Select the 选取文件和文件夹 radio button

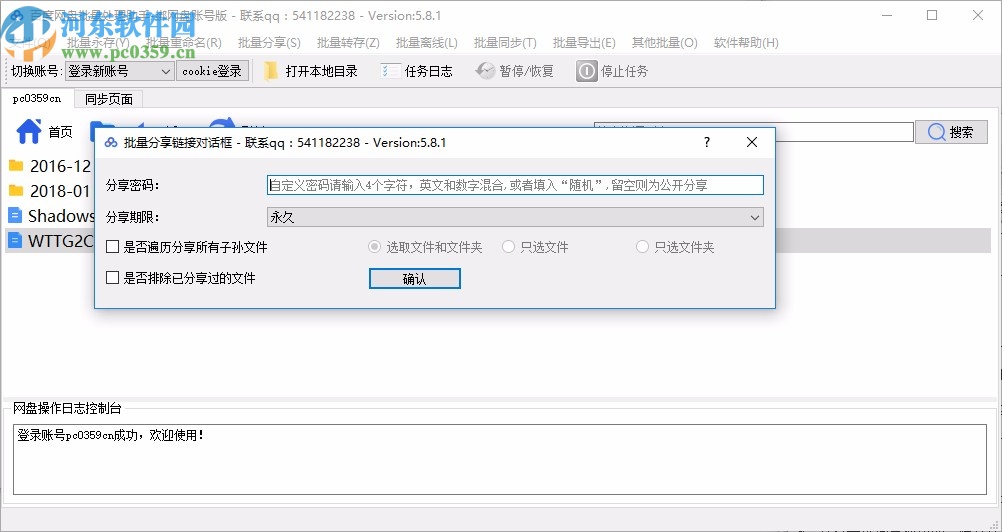click(x=374, y=247)
